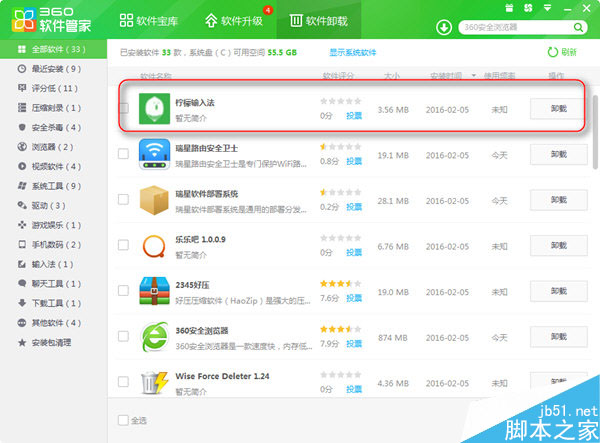Select 下载工具 (1) category
600x443 pixels.
54,303
